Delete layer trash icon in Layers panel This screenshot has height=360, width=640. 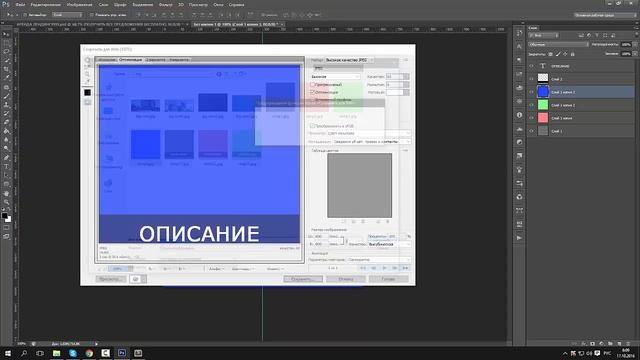628,344
